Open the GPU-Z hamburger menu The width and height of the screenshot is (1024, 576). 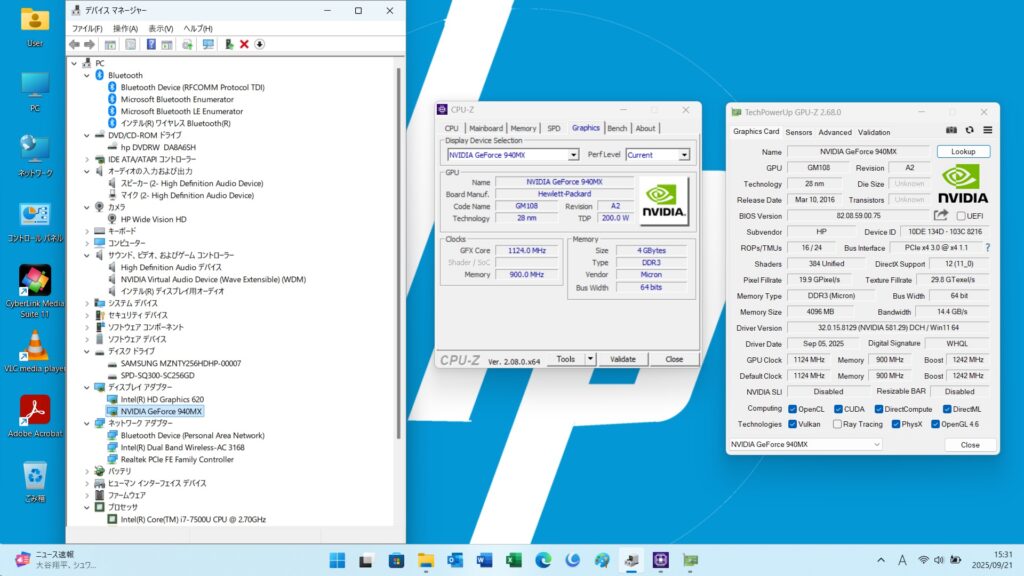pyautogui.click(x=987, y=130)
